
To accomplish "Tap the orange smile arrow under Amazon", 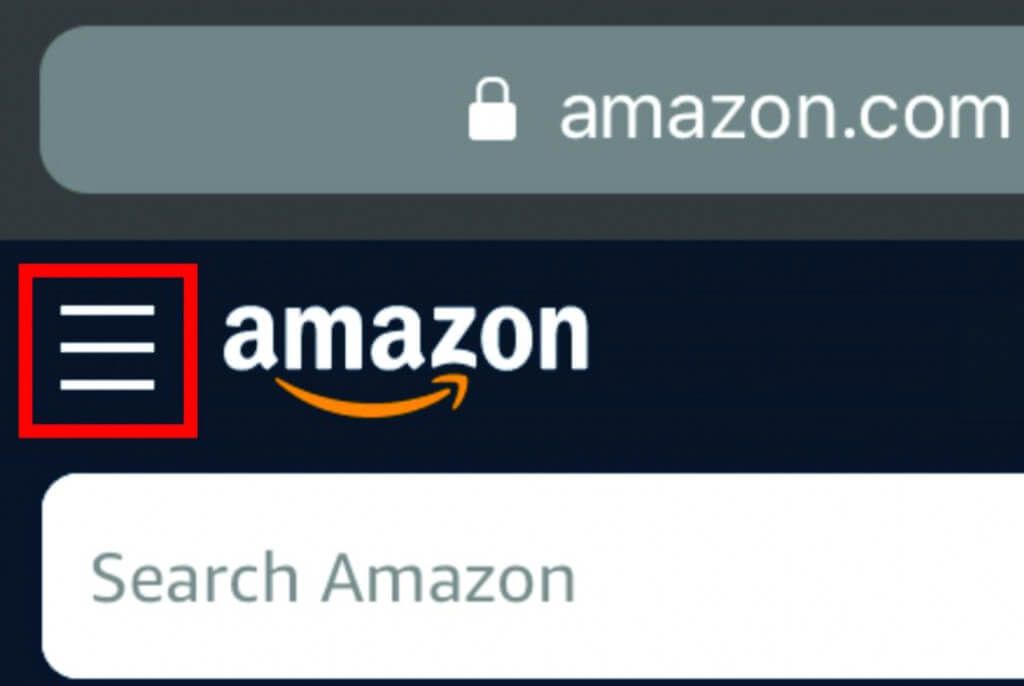I will coord(372,397).
